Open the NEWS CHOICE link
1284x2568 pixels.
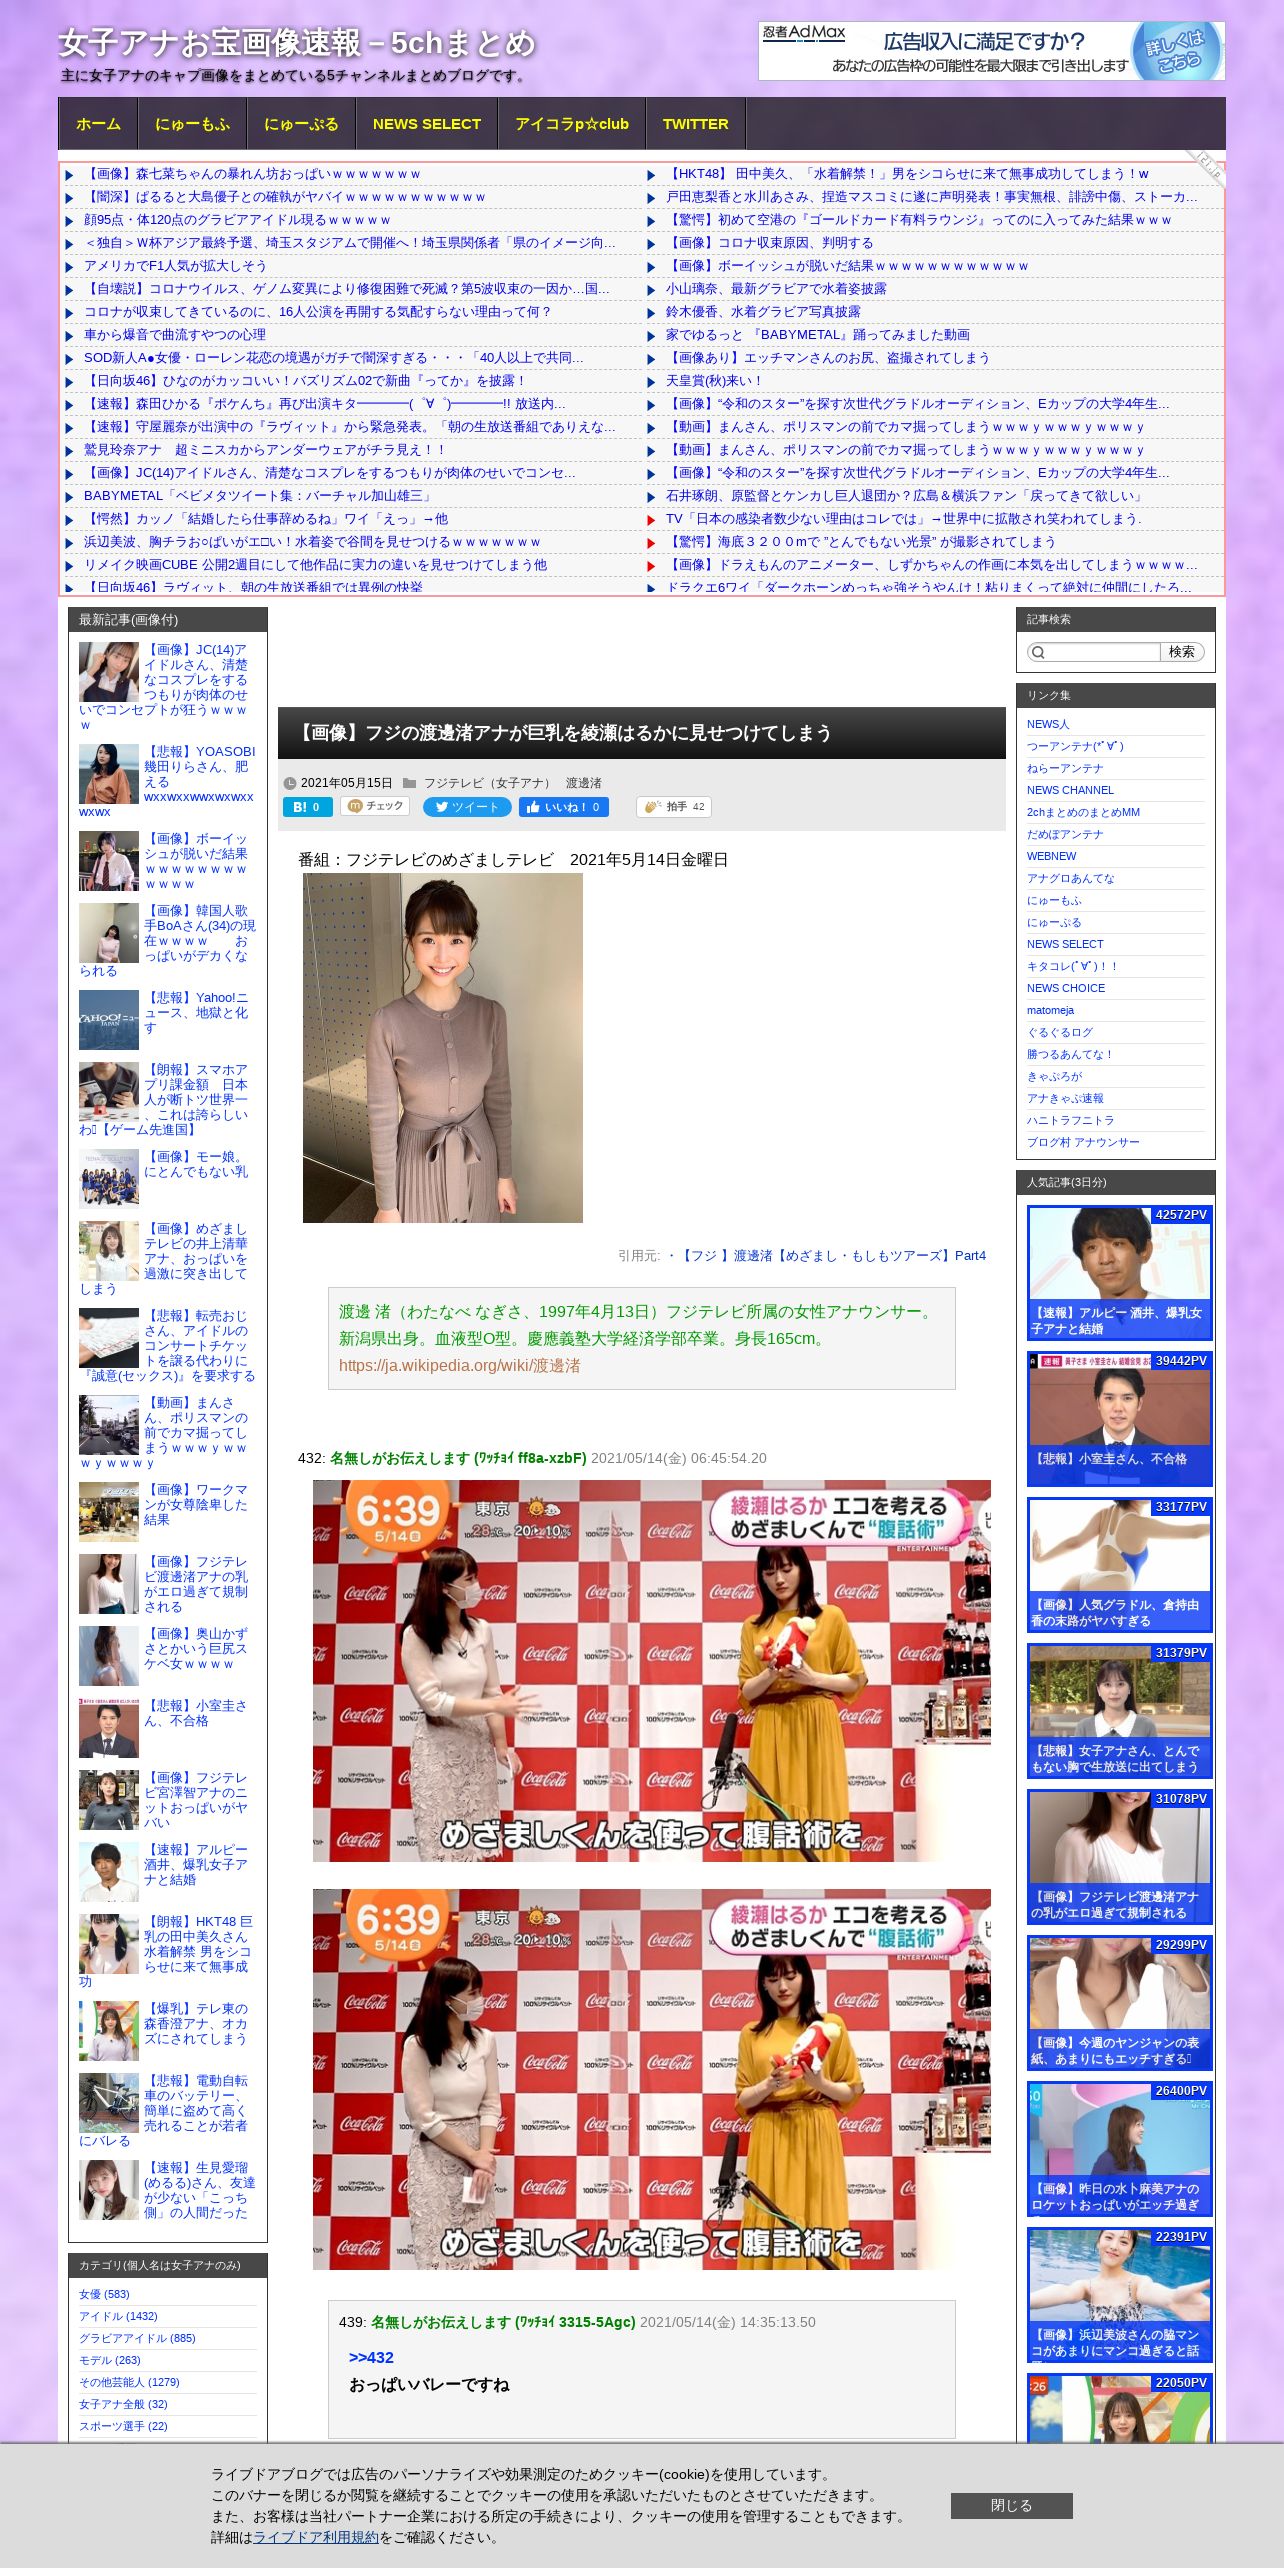point(1066,988)
